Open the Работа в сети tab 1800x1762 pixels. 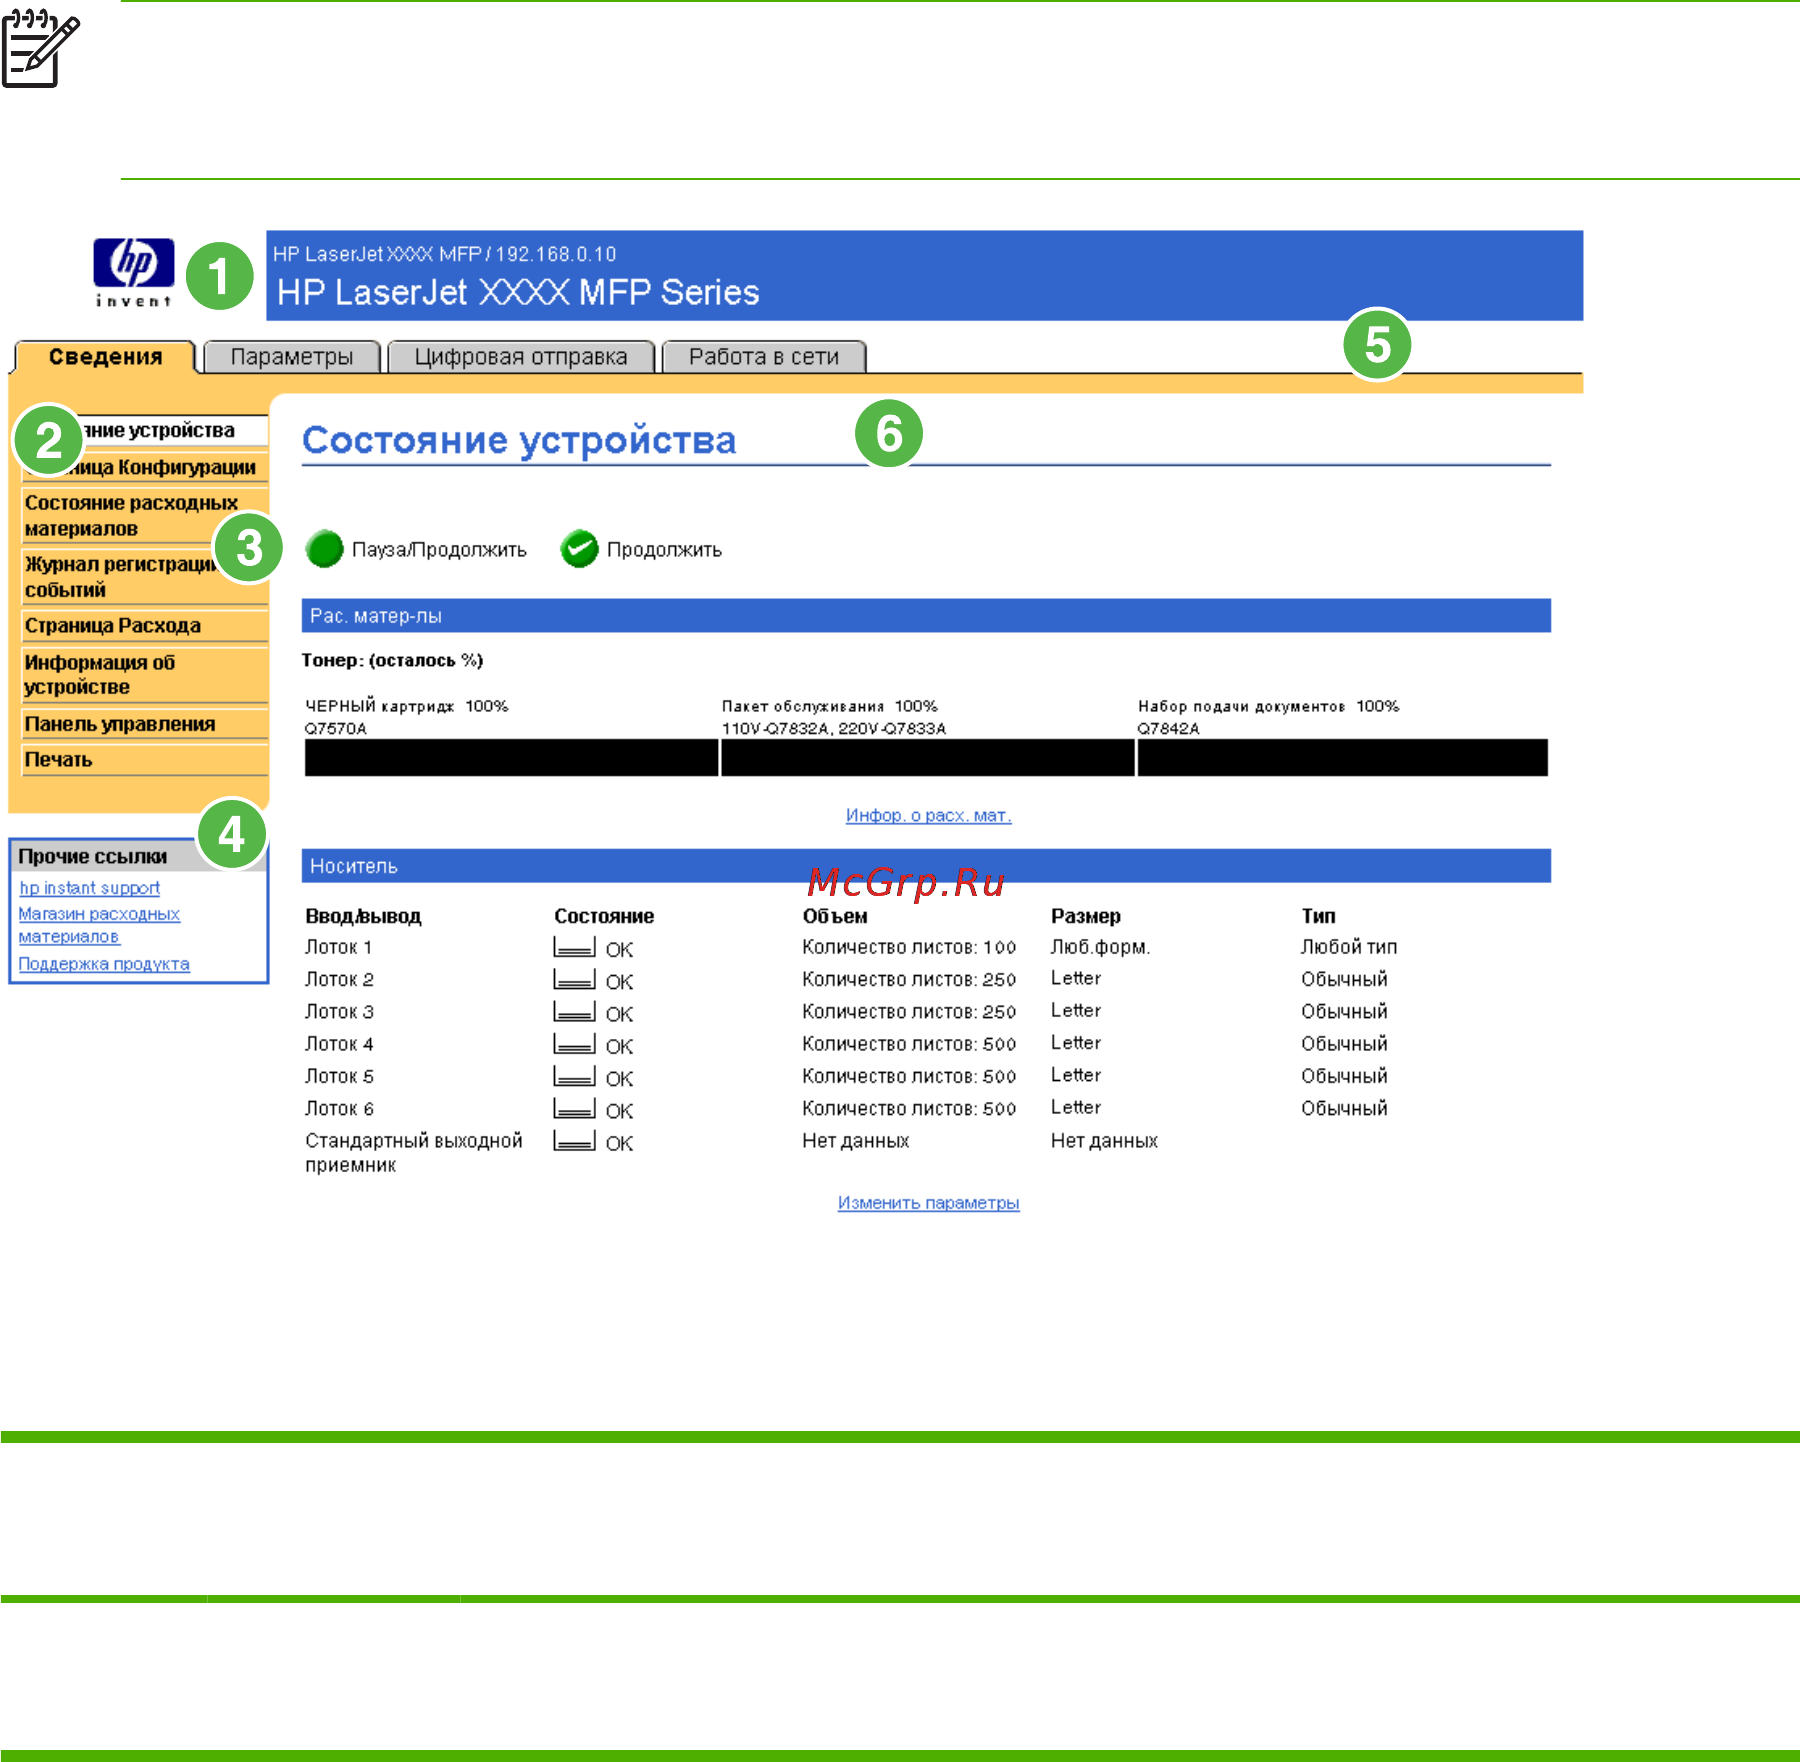click(x=764, y=357)
